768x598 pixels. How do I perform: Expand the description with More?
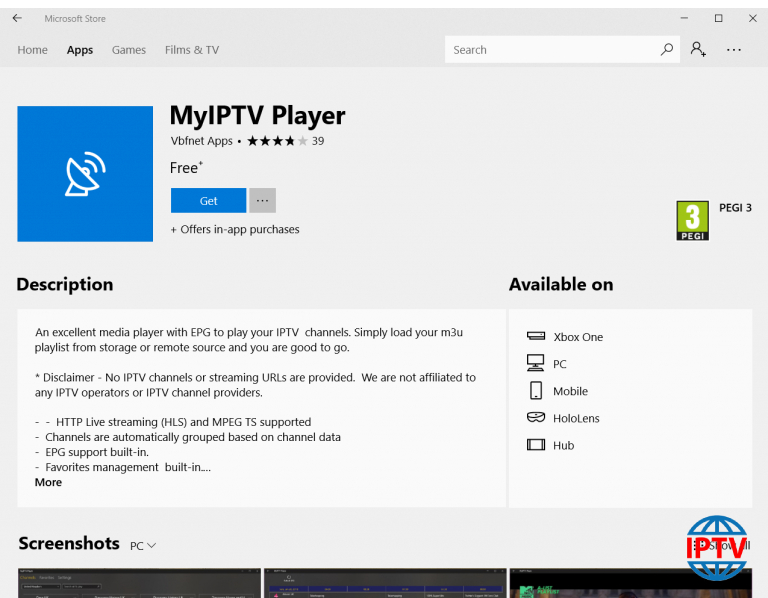tap(48, 482)
